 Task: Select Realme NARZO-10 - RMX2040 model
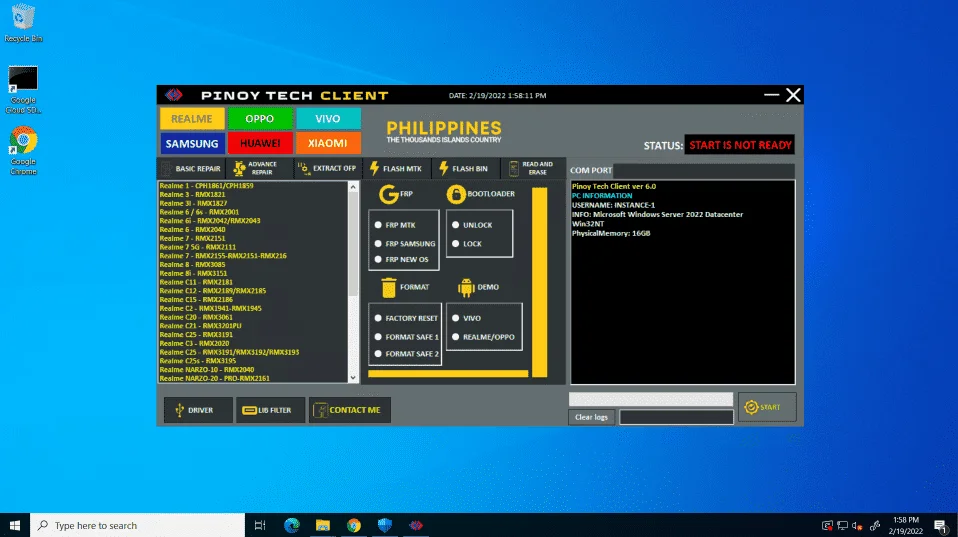[207, 370]
